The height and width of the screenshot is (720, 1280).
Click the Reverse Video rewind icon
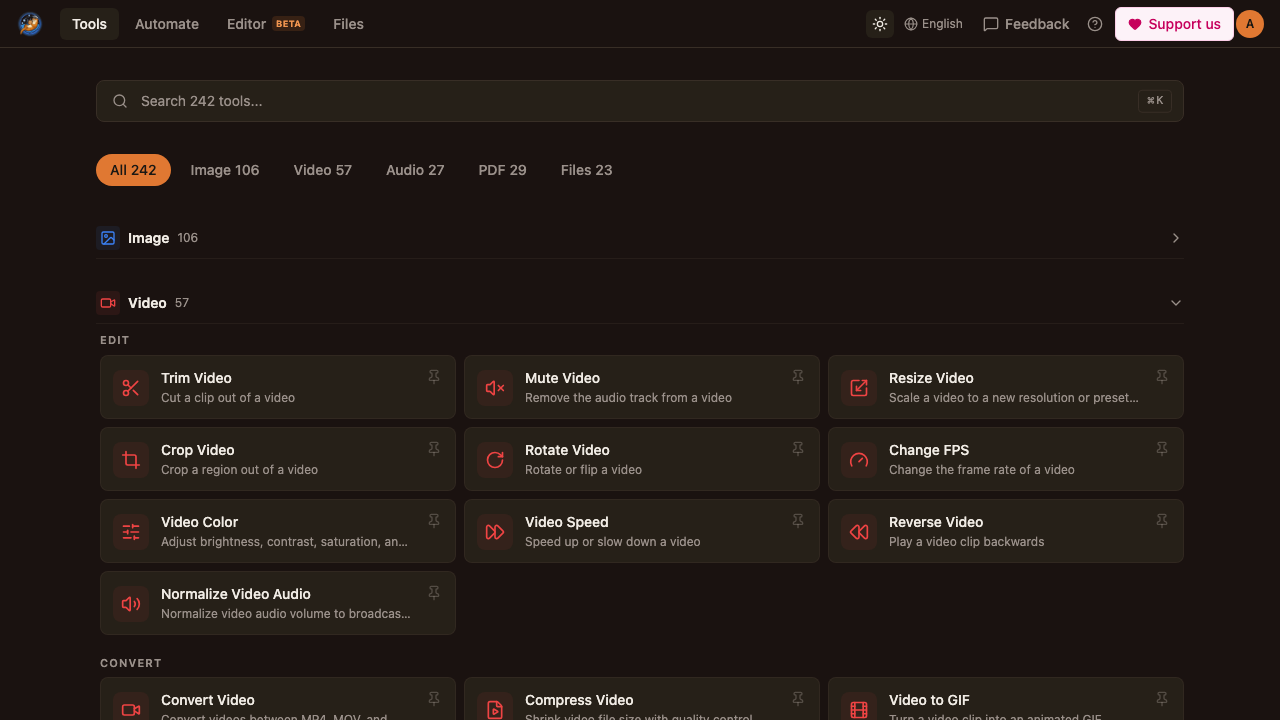tap(859, 531)
